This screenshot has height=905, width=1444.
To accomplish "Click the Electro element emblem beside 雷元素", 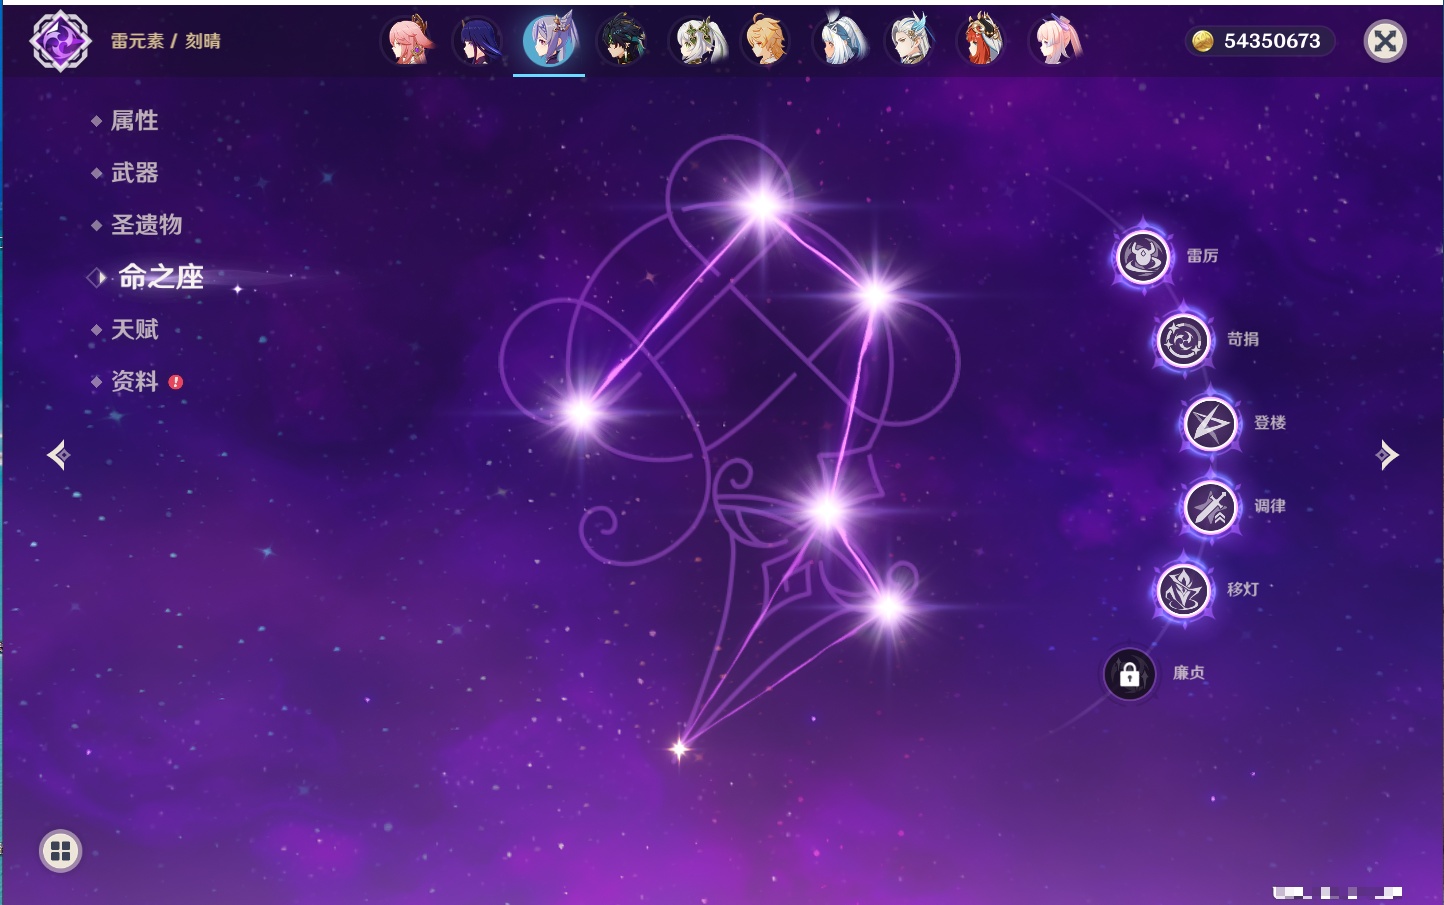I will pos(61,41).
